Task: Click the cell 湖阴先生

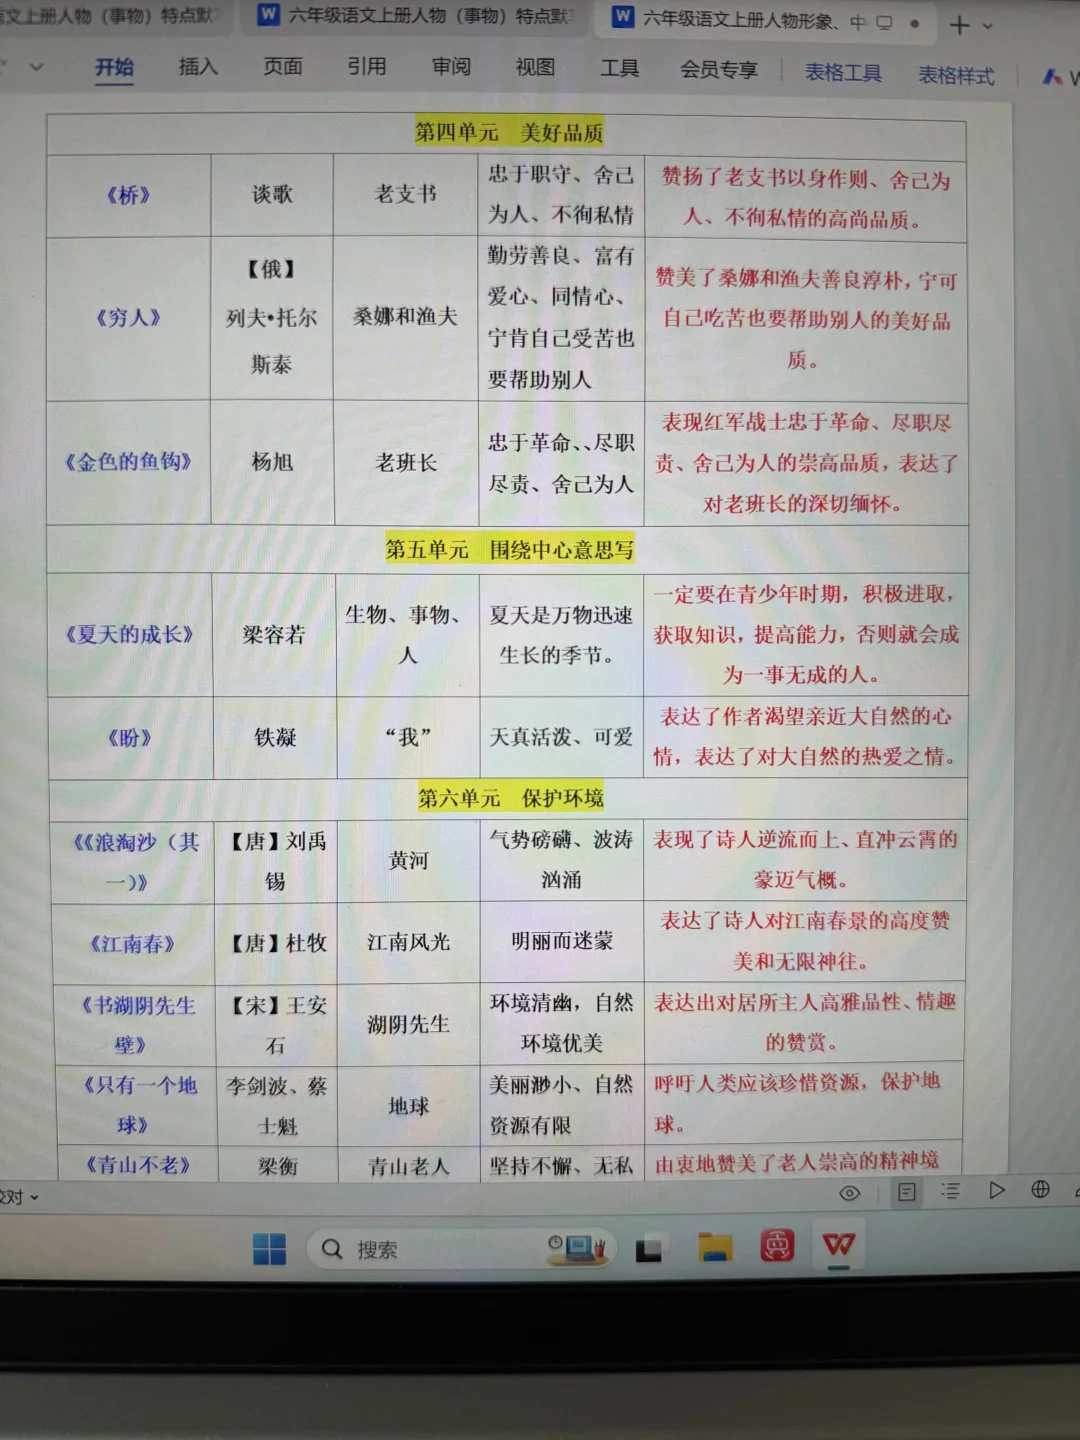Action: (409, 1024)
